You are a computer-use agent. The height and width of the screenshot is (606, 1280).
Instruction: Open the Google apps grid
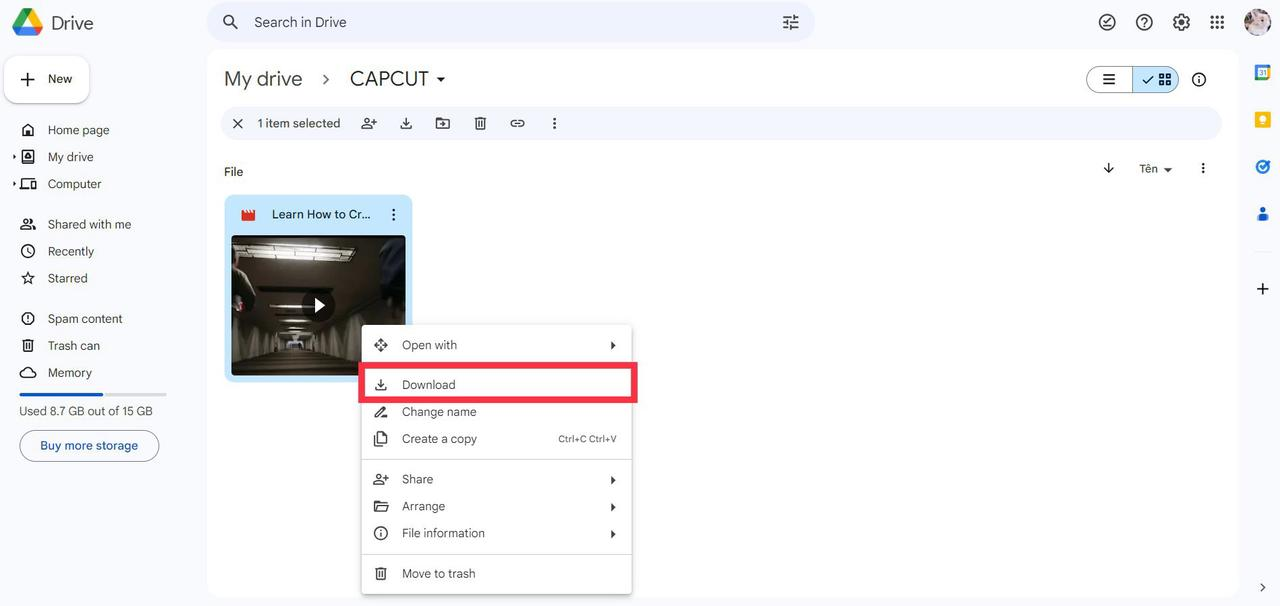[x=1217, y=22]
